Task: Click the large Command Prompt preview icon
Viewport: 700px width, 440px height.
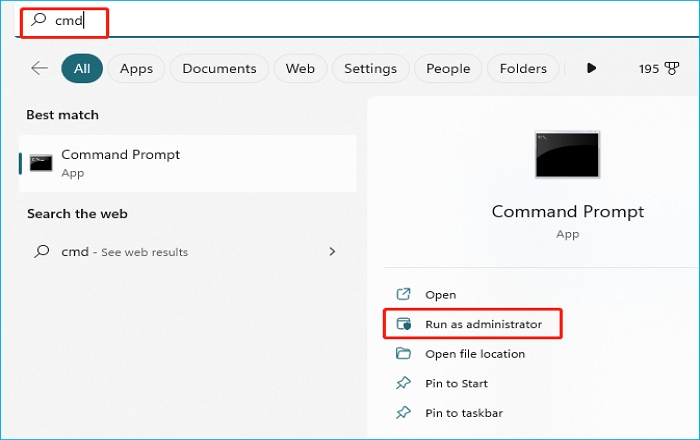Action: pyautogui.click(x=567, y=157)
